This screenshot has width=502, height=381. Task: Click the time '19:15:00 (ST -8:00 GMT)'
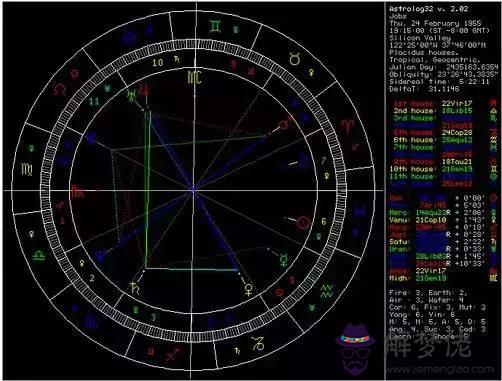pos(440,31)
